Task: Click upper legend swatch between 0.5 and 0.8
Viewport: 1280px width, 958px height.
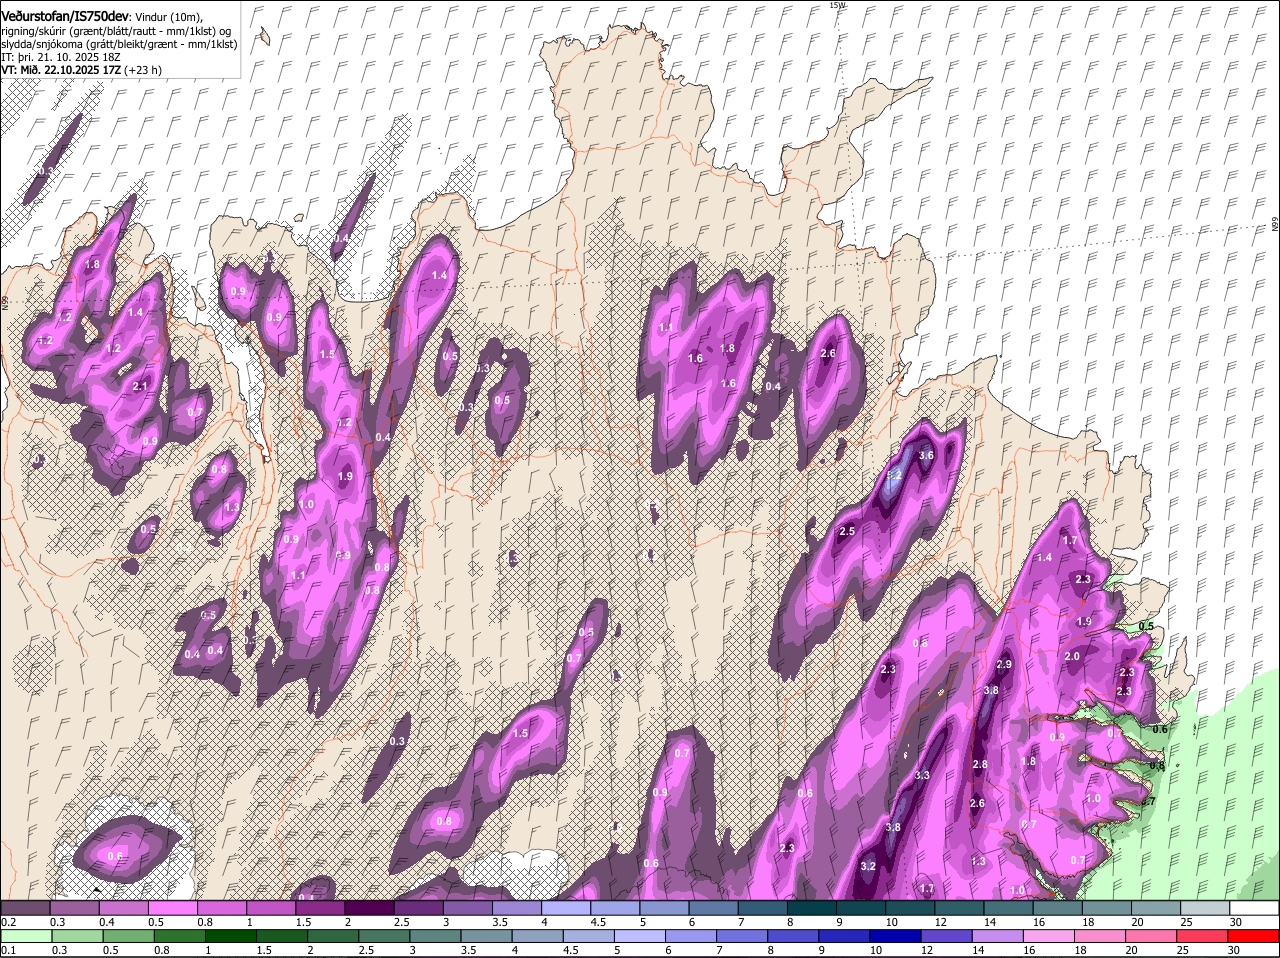Action: click(173, 908)
